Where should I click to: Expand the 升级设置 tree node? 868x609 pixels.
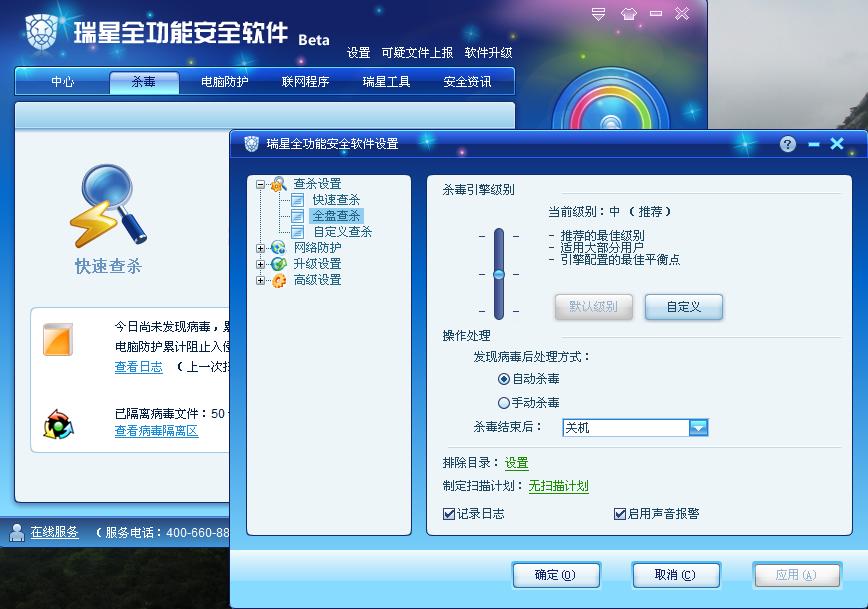point(260,265)
